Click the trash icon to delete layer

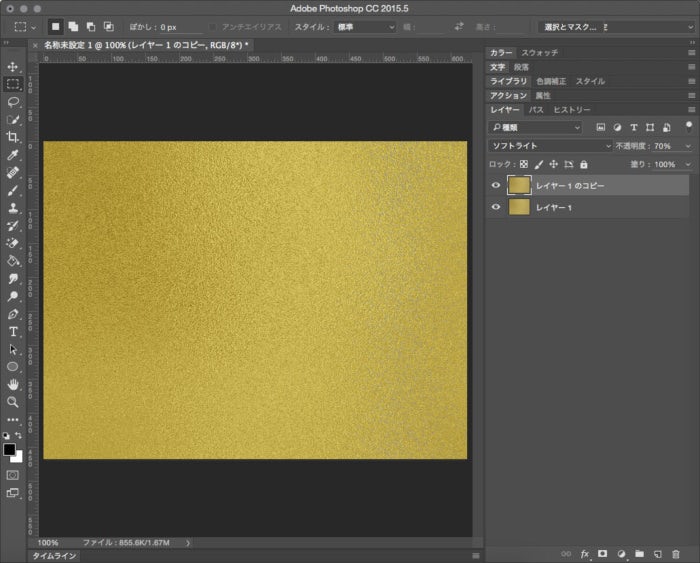pos(675,553)
